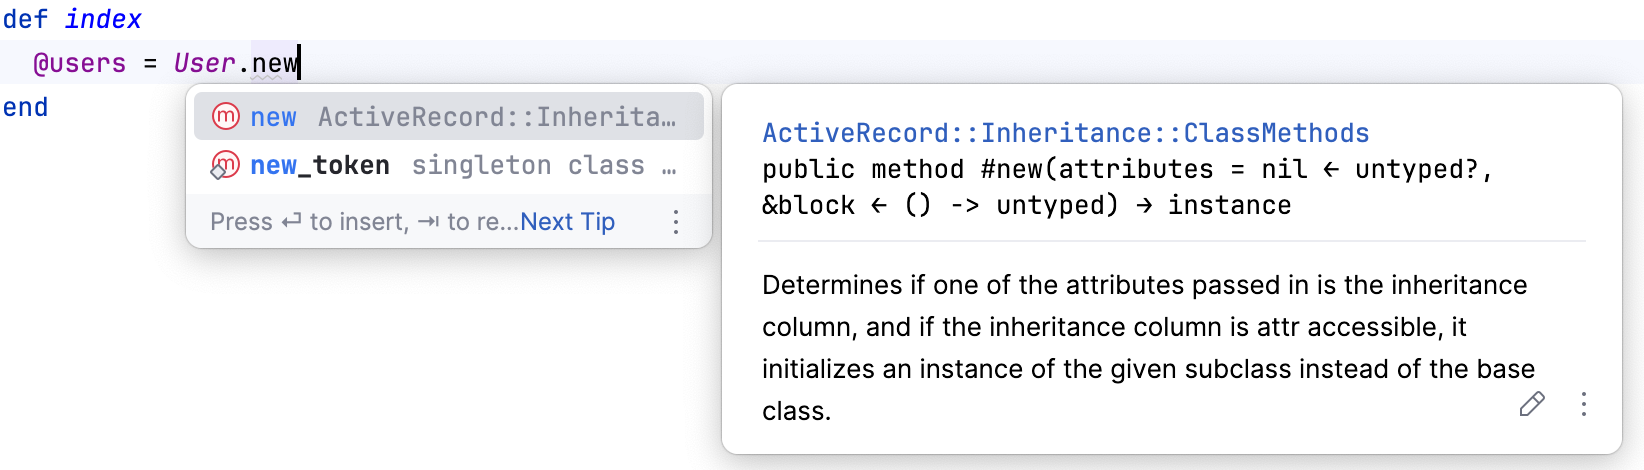Open the completion popup's three-dot options
The width and height of the screenshot is (1644, 470).
point(676,222)
